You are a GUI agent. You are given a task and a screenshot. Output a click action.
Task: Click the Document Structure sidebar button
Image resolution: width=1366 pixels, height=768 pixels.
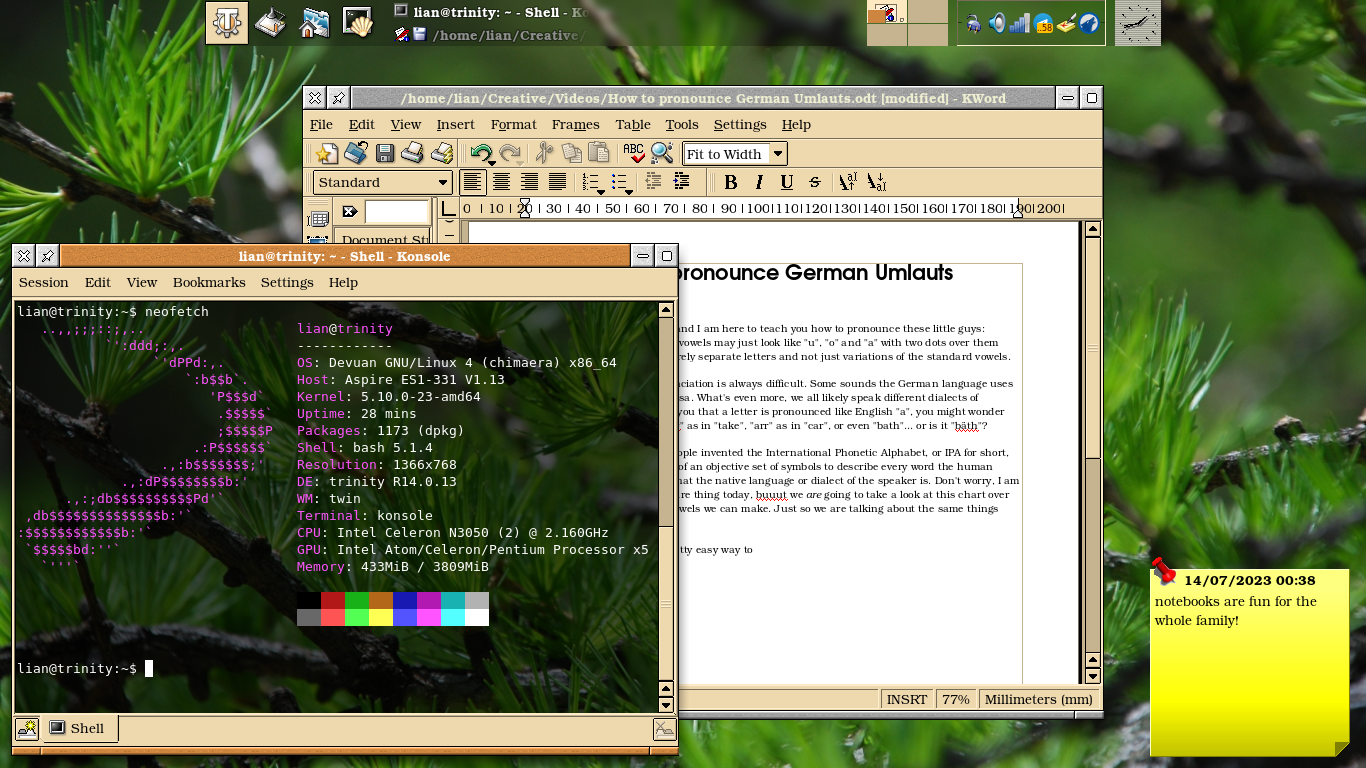[382, 239]
